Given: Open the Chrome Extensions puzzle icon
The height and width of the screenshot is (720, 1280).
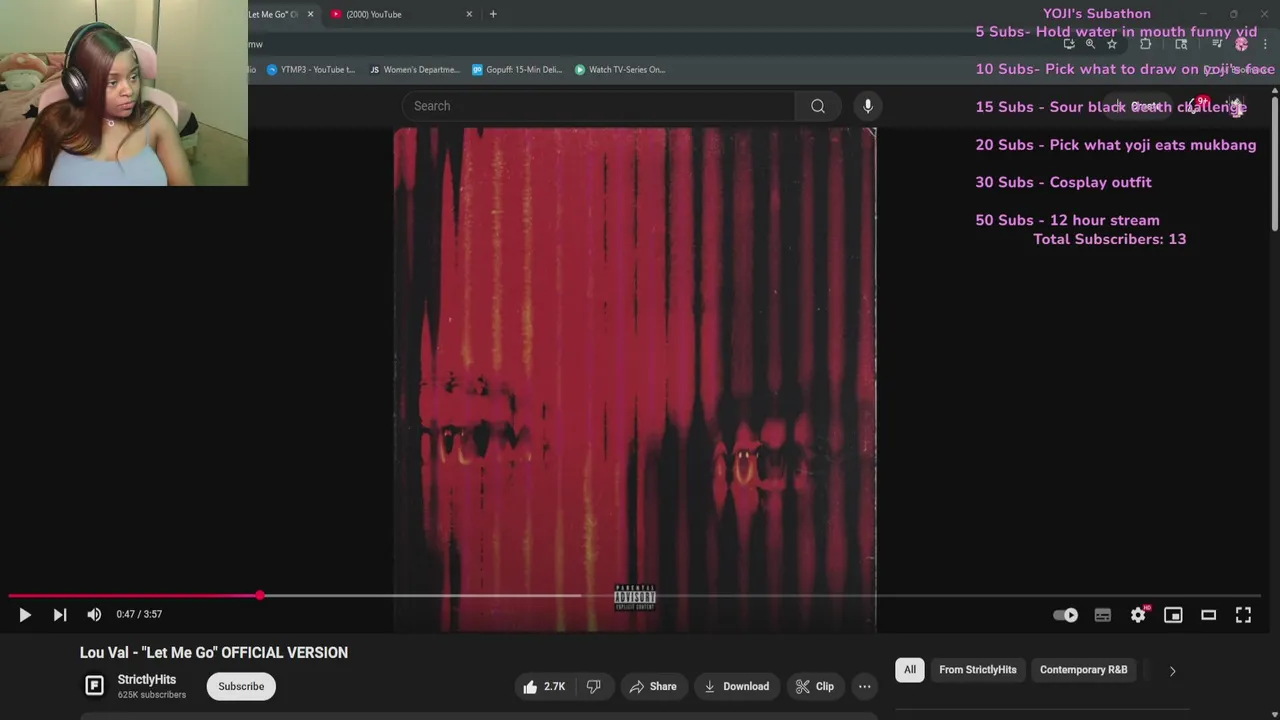Looking at the screenshot, I should 1146,44.
